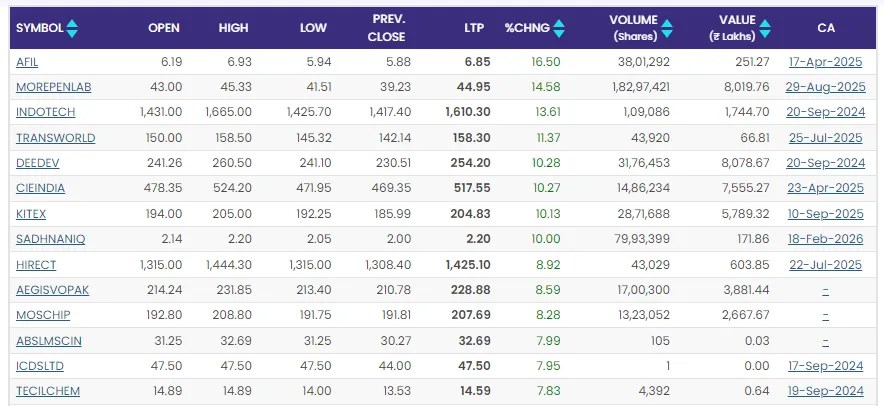Open the 10-Sep-2025 CA date for KITEX

825,214
